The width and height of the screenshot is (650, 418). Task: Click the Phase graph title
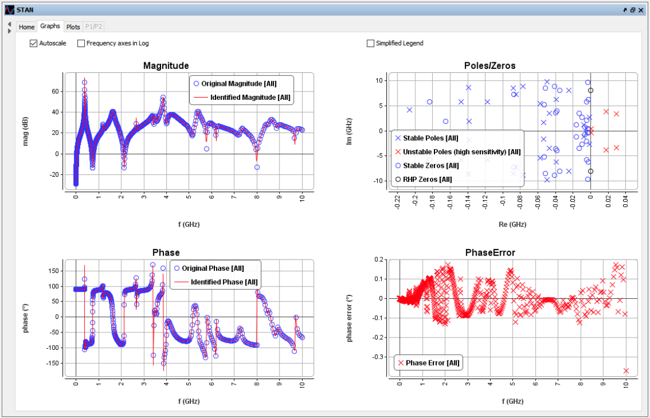pos(166,253)
